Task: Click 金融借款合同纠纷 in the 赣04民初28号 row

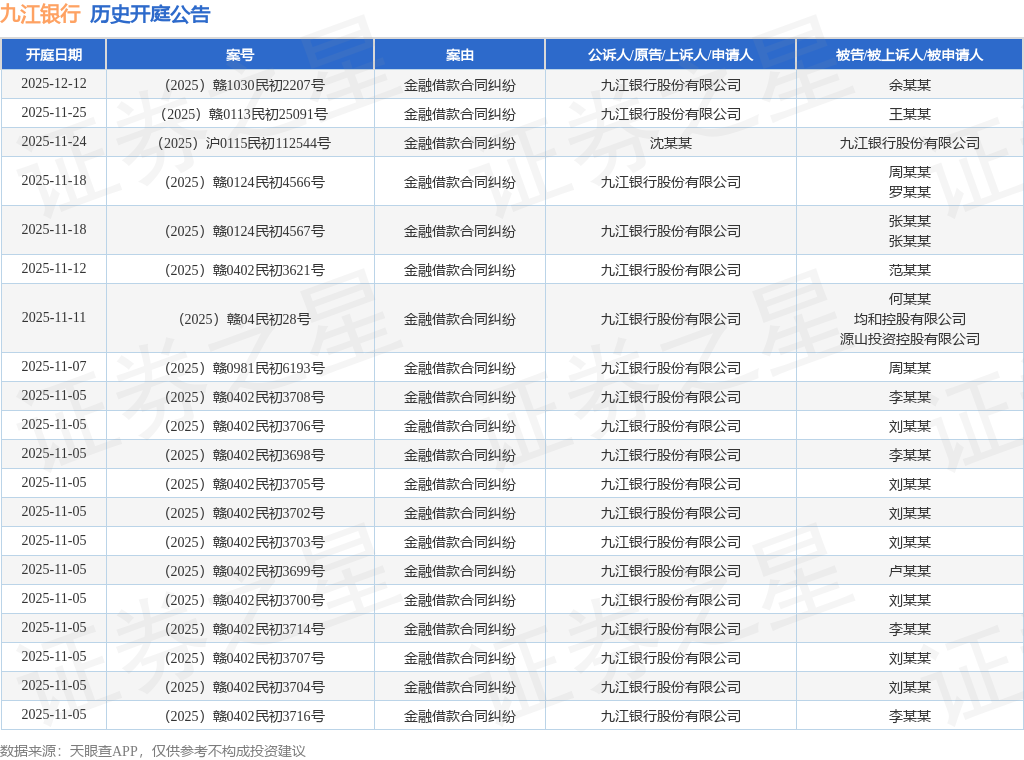Action: 459,319
